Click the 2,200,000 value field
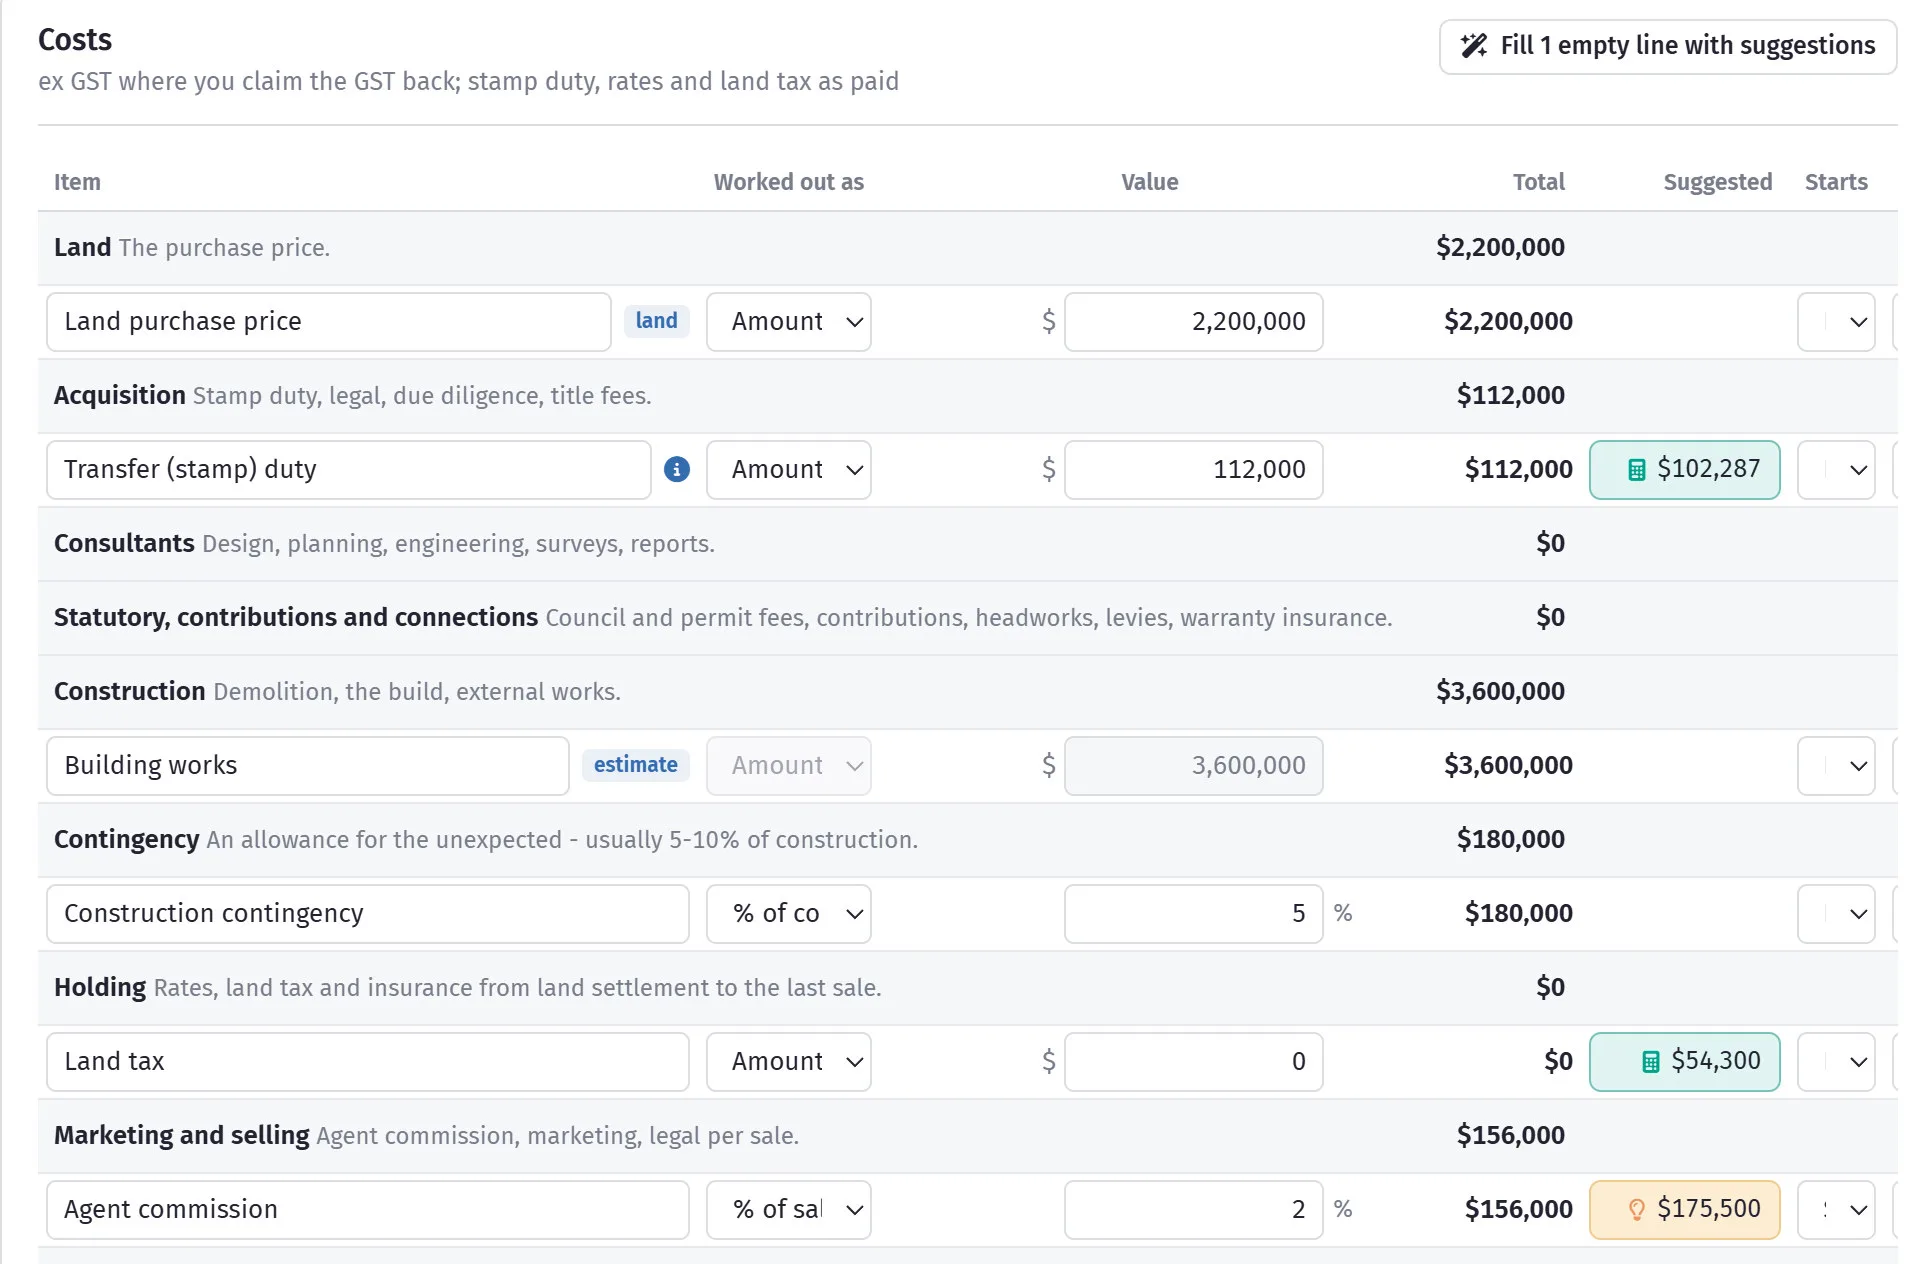 pos(1193,321)
